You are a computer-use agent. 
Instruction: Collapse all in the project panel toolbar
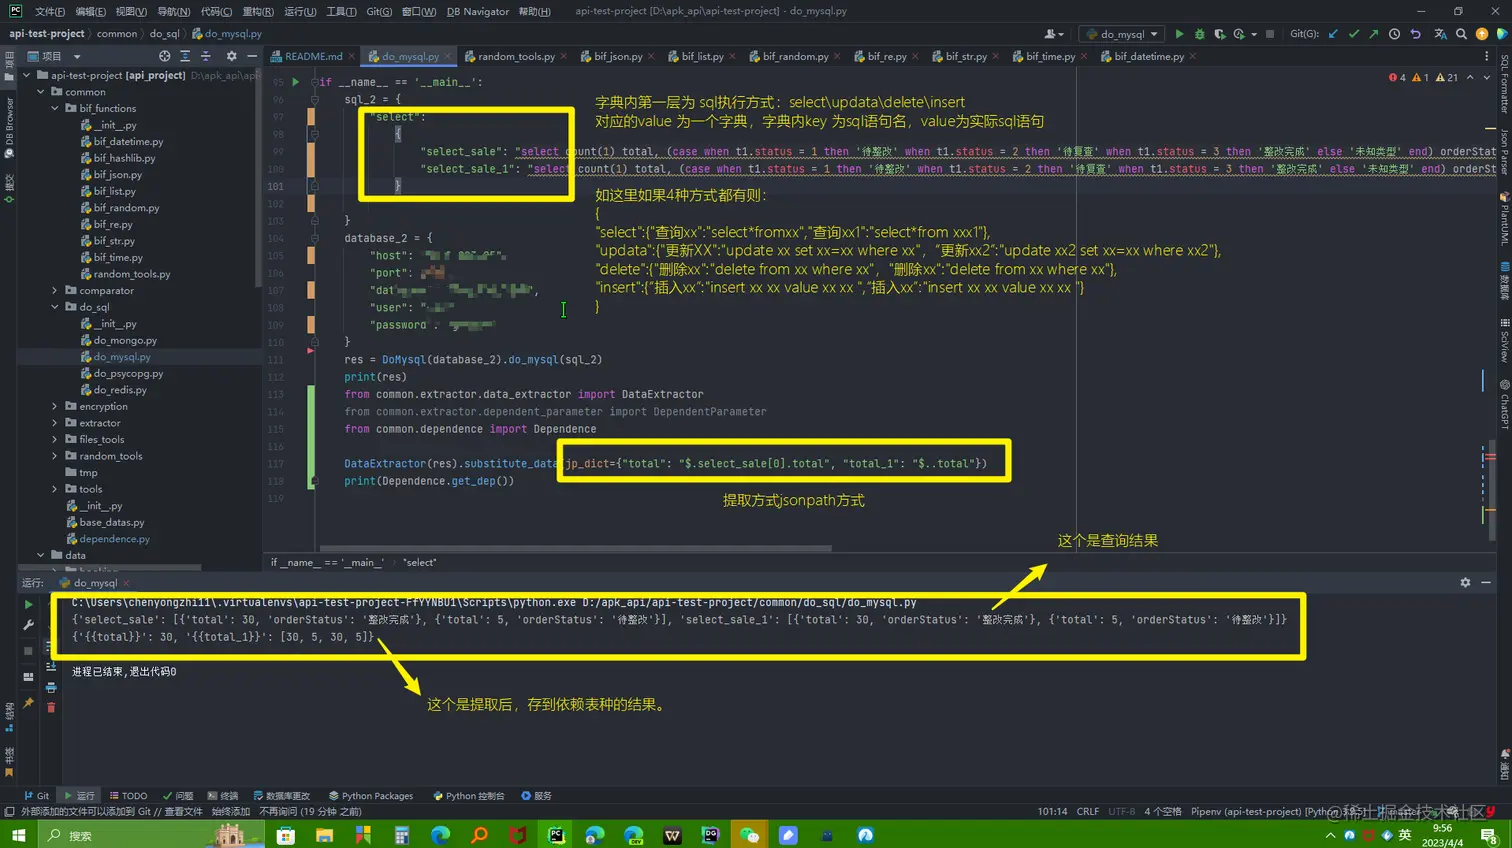click(x=206, y=56)
